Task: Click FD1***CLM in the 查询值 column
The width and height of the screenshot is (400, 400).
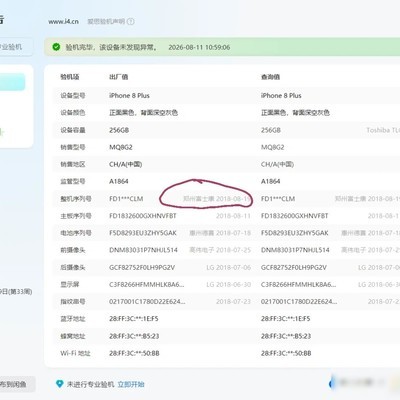Action: (278, 199)
